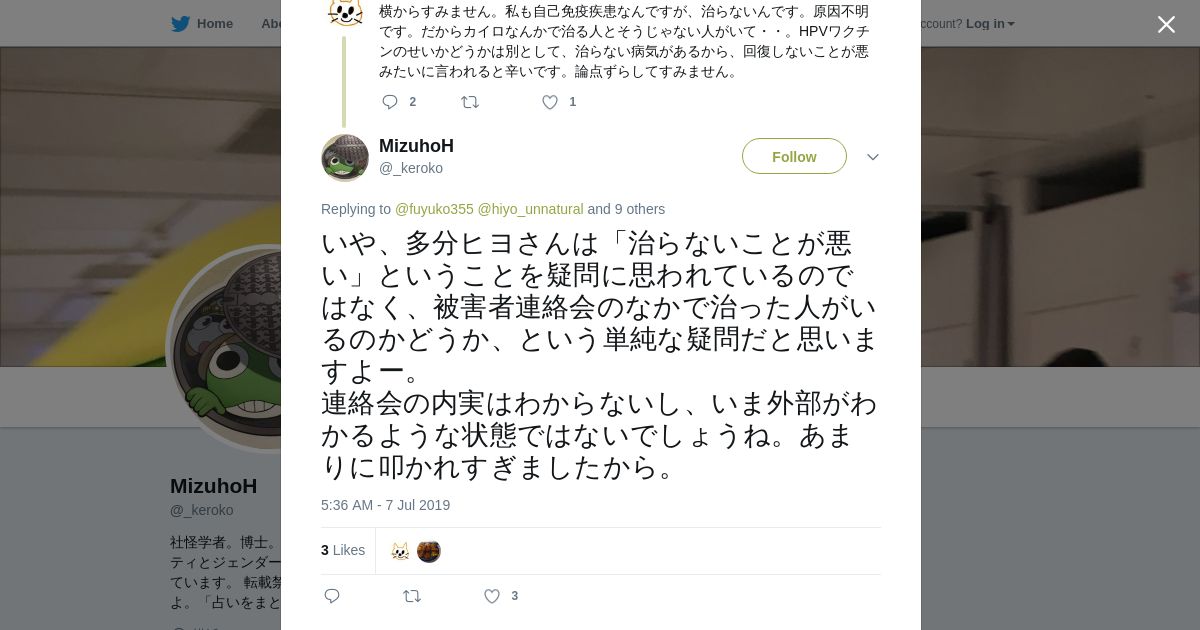
Task: Open the 5:36 AM - 7 Jul 2019 timestamp
Action: coord(385,505)
